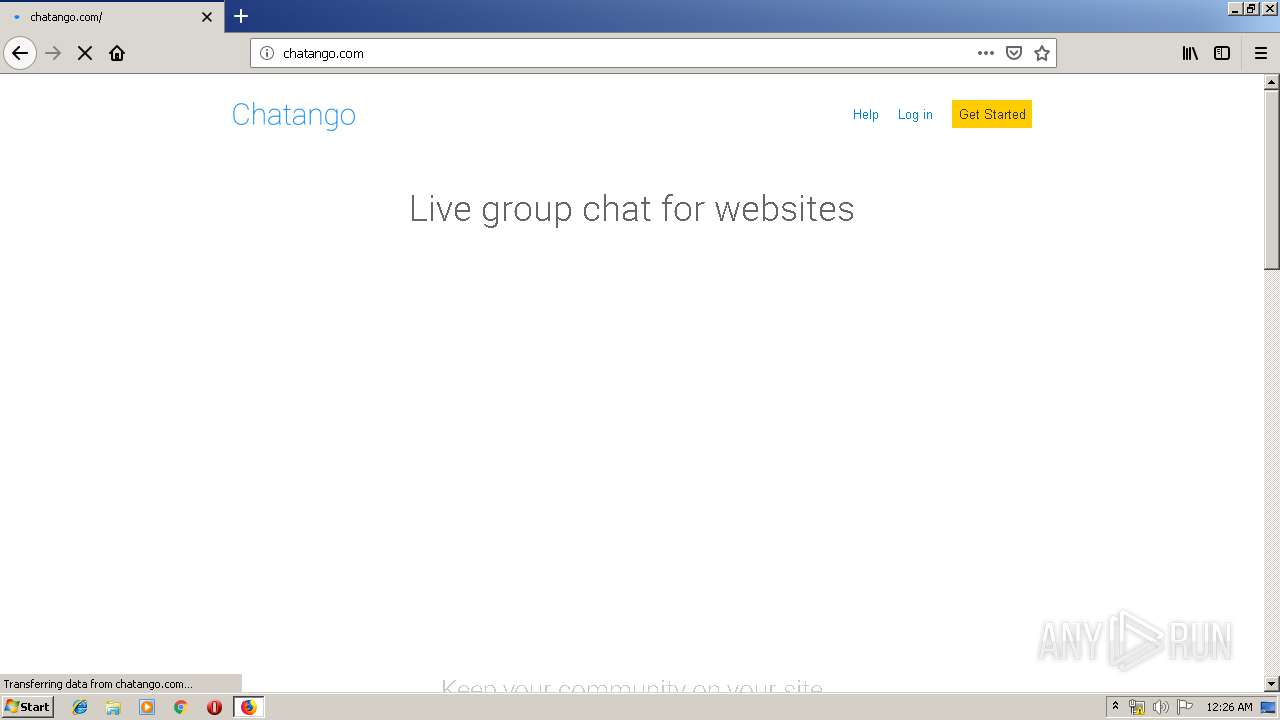Viewport: 1280px width, 720px height.
Task: Click the scrollbar up arrow
Action: 1272,82
